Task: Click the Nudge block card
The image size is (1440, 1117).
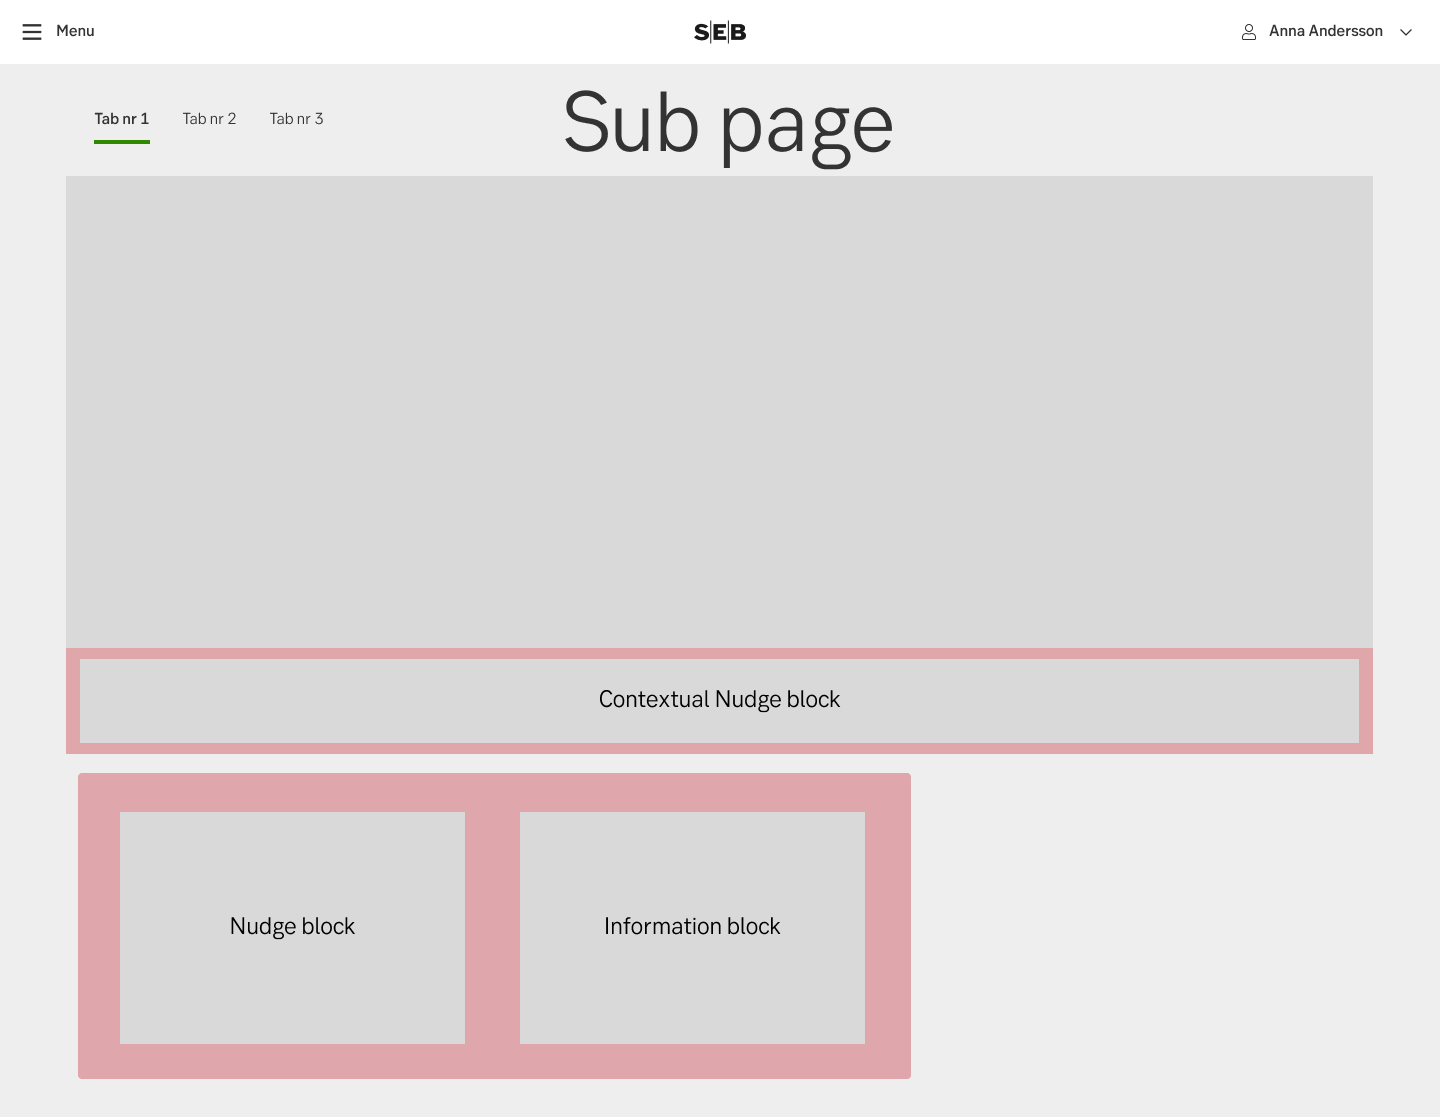Action: 292,927
